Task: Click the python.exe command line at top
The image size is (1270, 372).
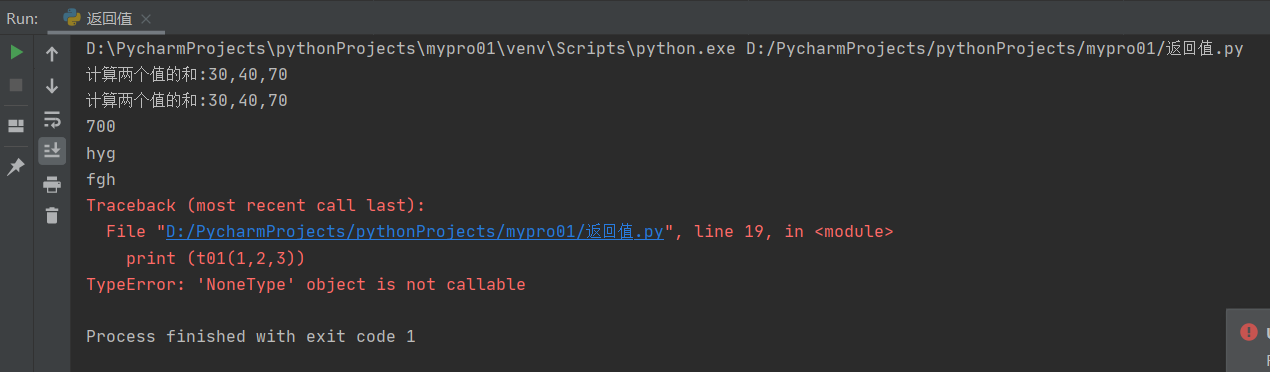Action: [x=665, y=48]
